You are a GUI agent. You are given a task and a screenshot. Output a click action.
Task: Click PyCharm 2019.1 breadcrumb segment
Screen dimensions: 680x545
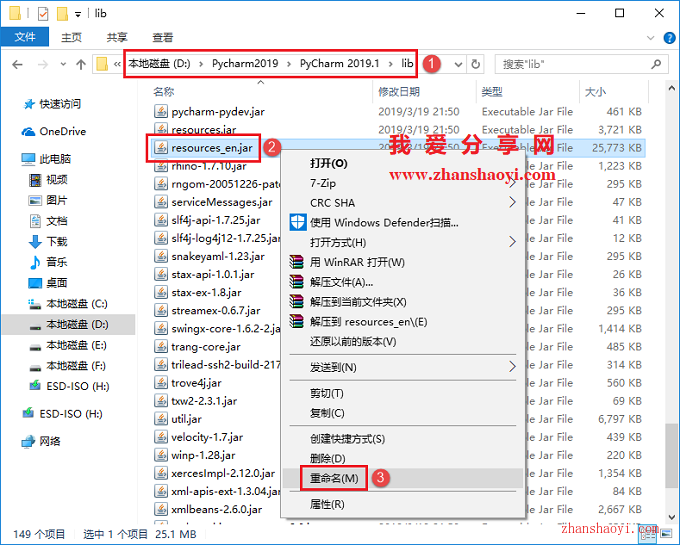340,64
